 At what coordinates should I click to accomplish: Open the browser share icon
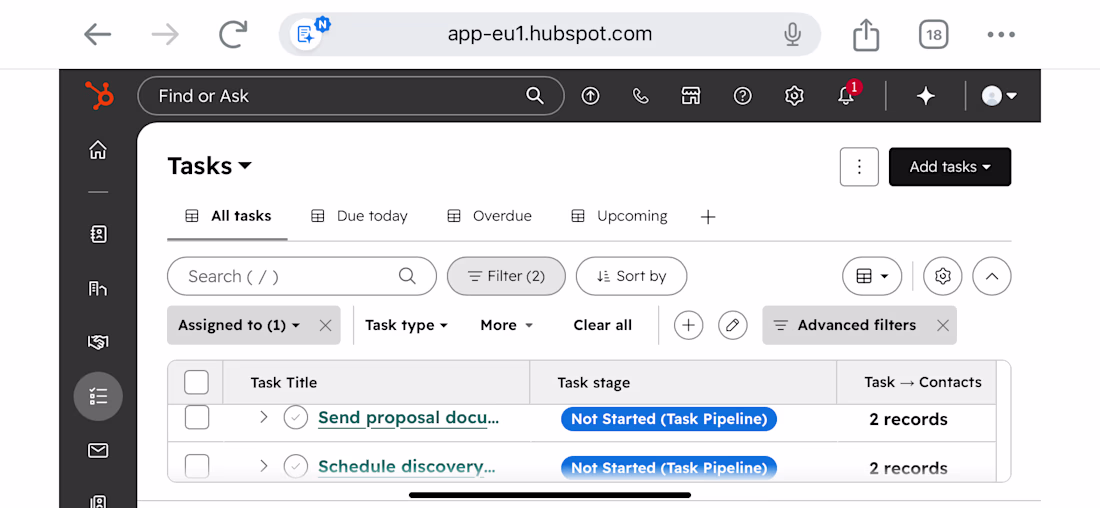pos(866,34)
